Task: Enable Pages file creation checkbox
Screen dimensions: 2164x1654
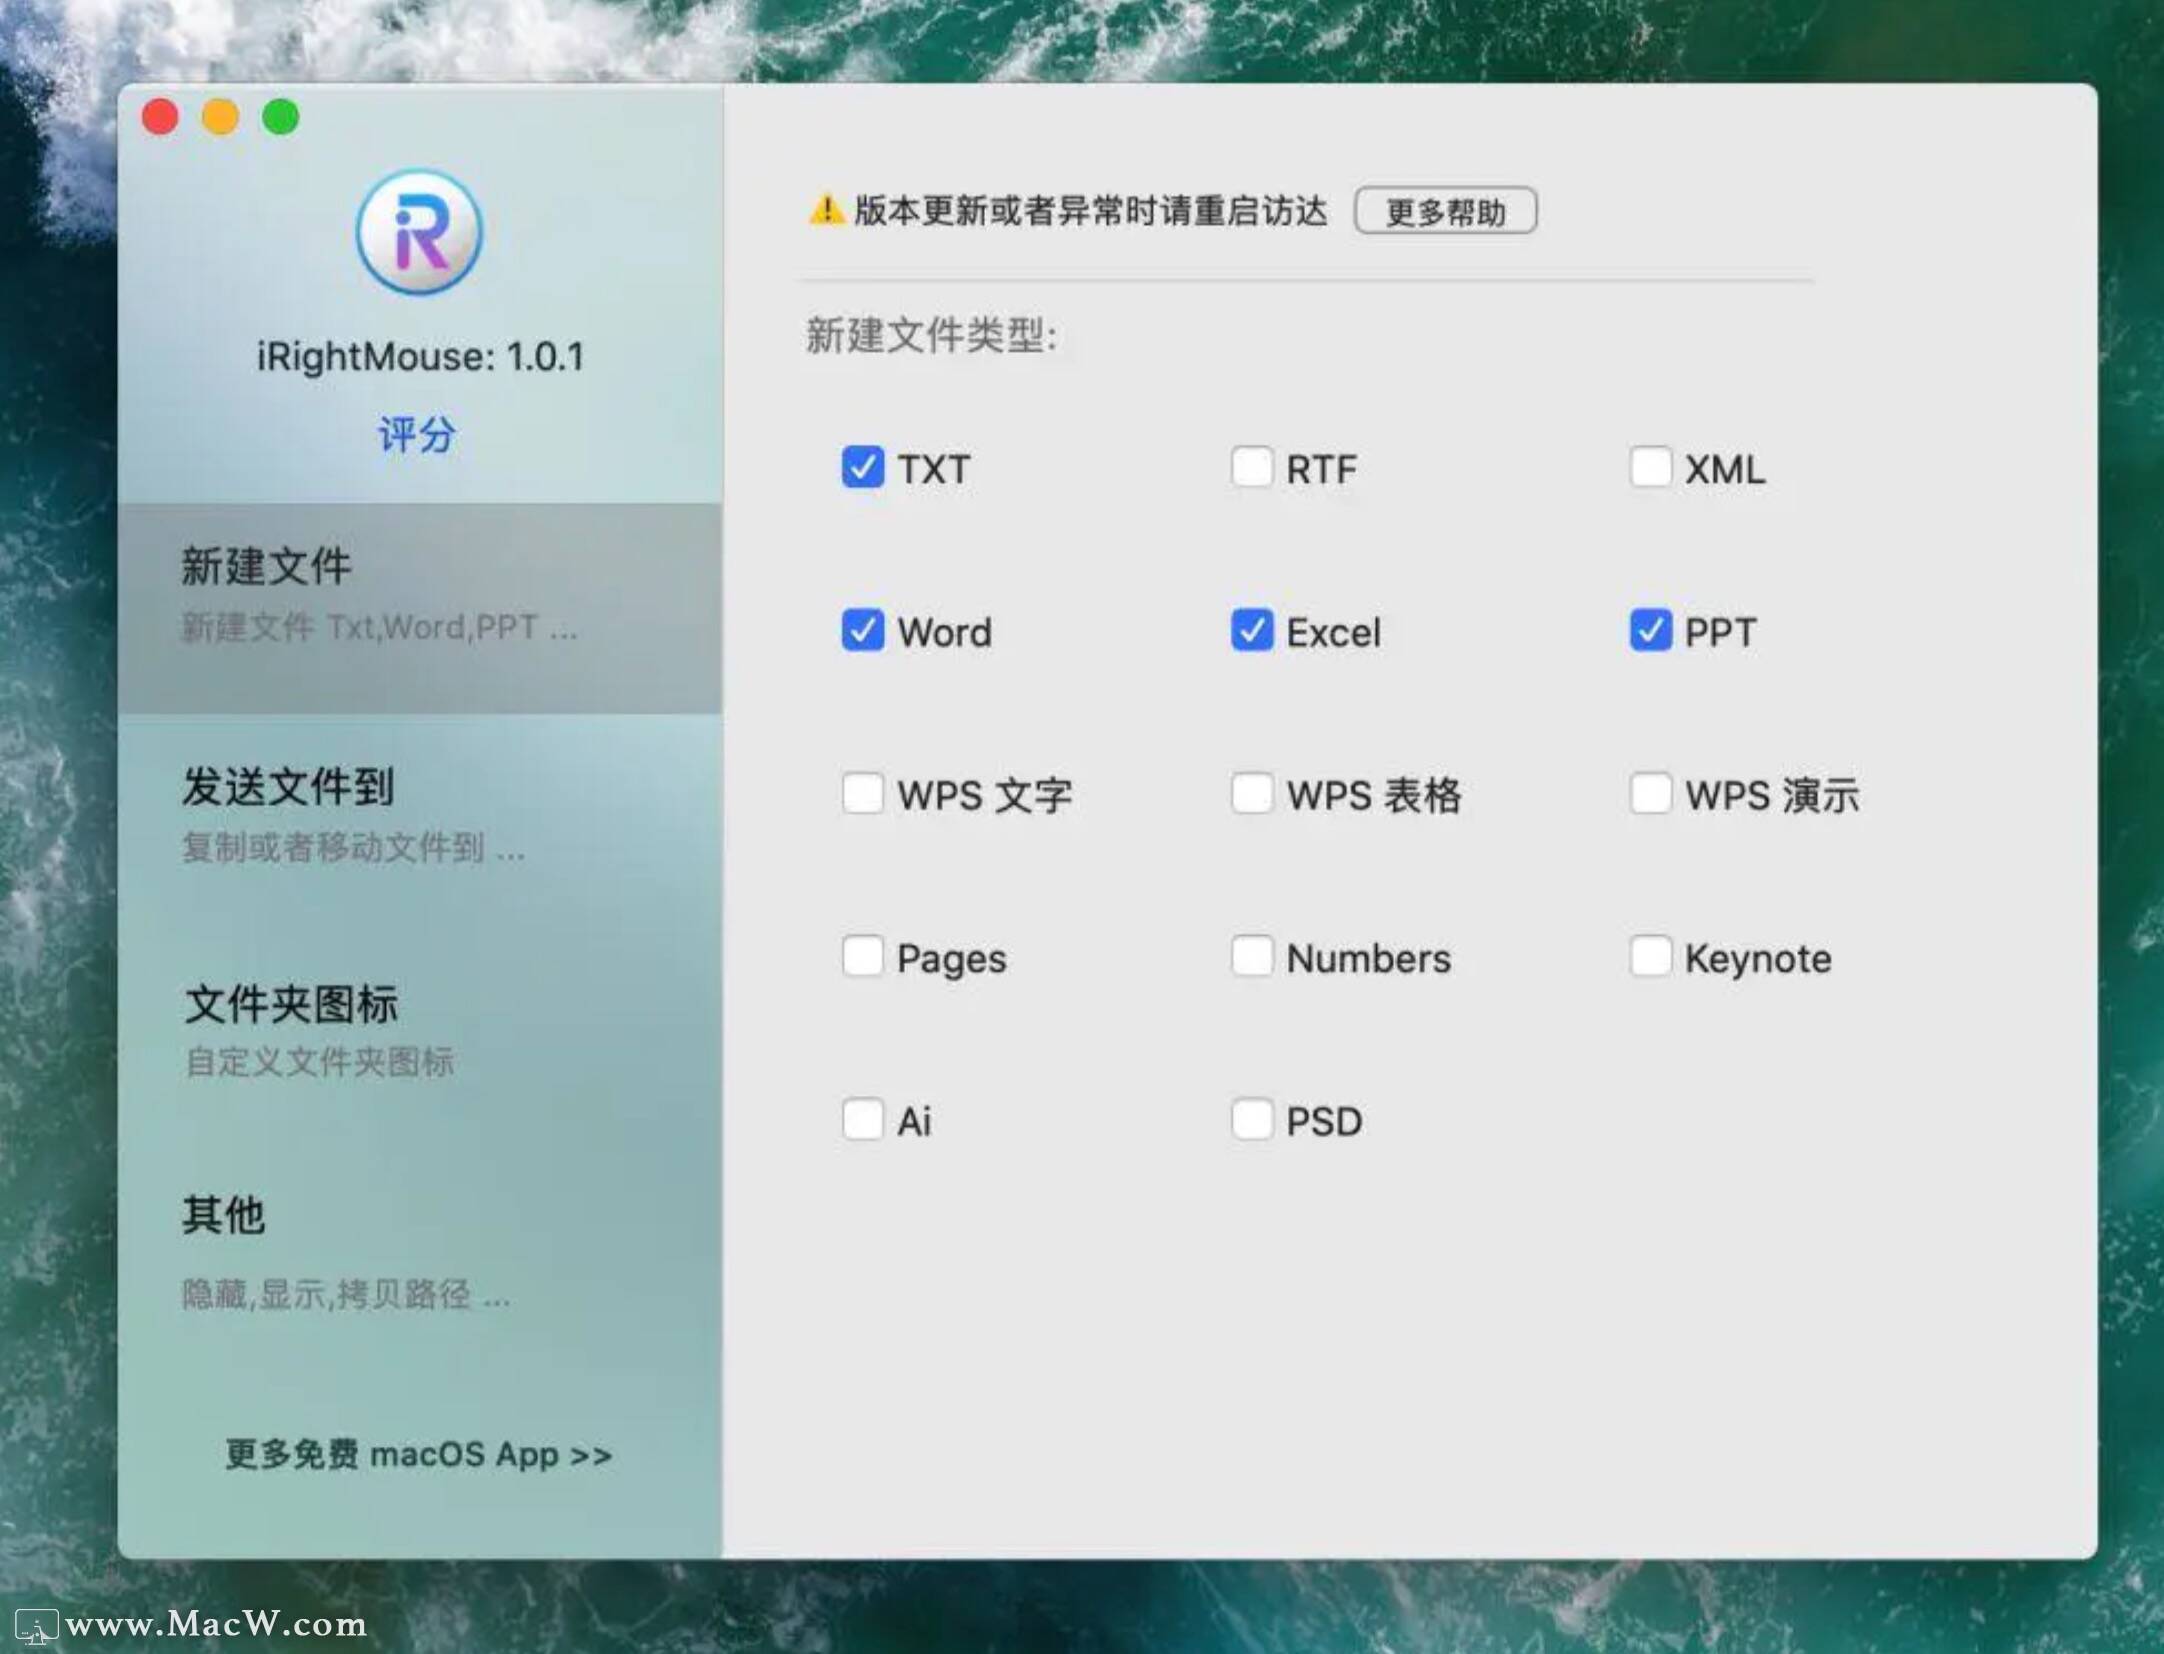Action: tap(862, 956)
